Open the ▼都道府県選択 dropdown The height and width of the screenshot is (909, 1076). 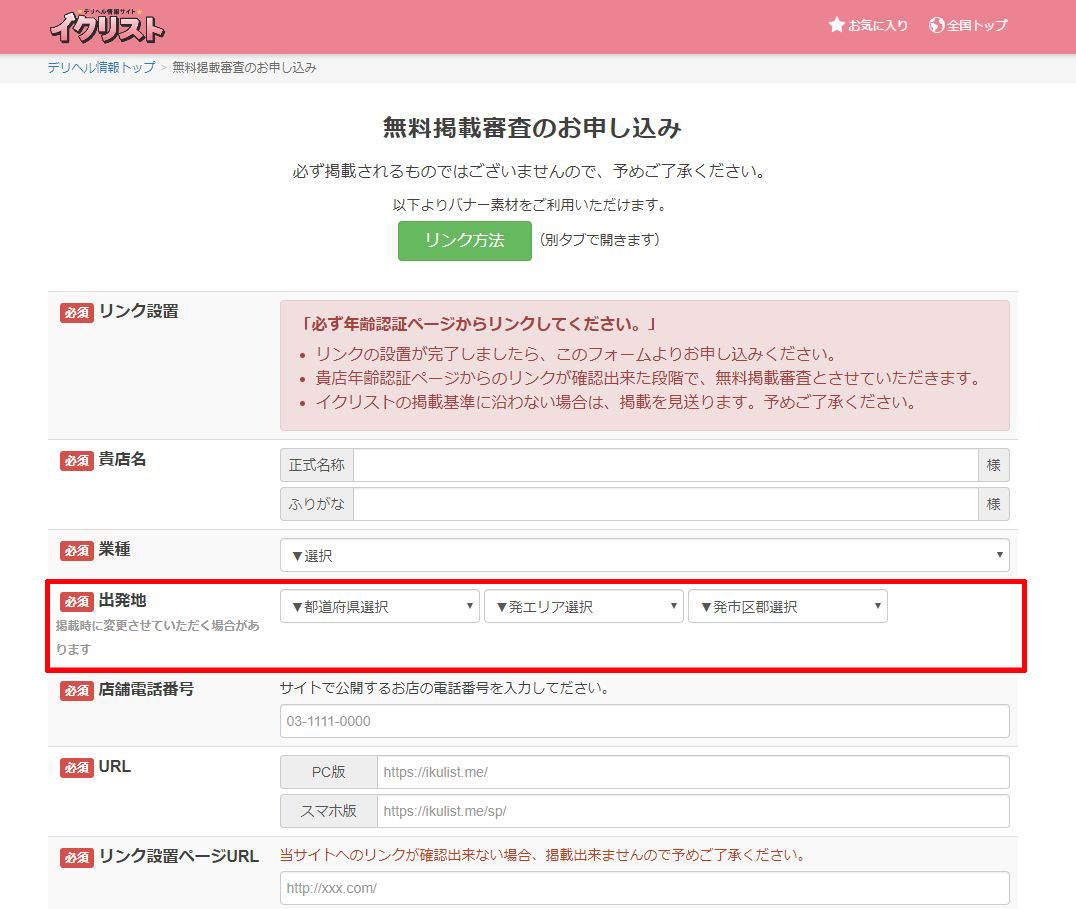(379, 607)
